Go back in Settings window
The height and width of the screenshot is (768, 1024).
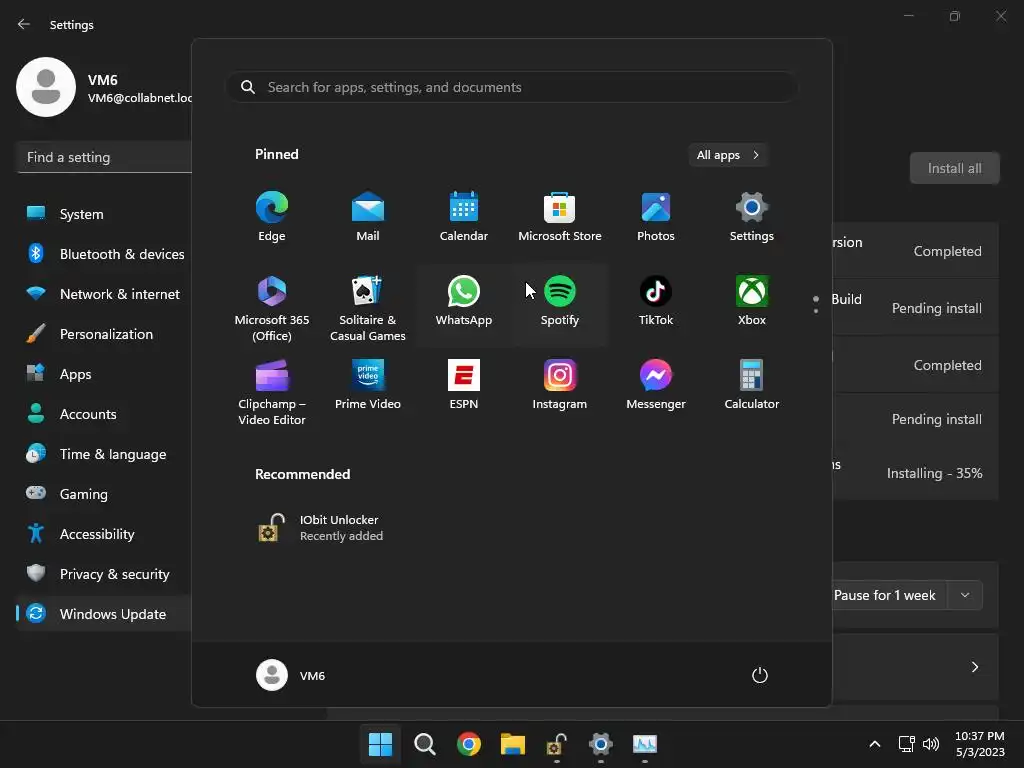click(24, 24)
